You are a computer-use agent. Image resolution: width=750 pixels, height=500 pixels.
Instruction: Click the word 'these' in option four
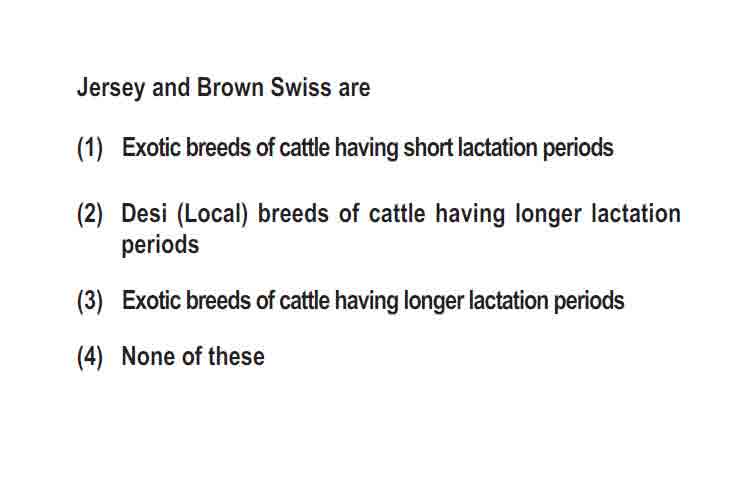[x=236, y=356]
